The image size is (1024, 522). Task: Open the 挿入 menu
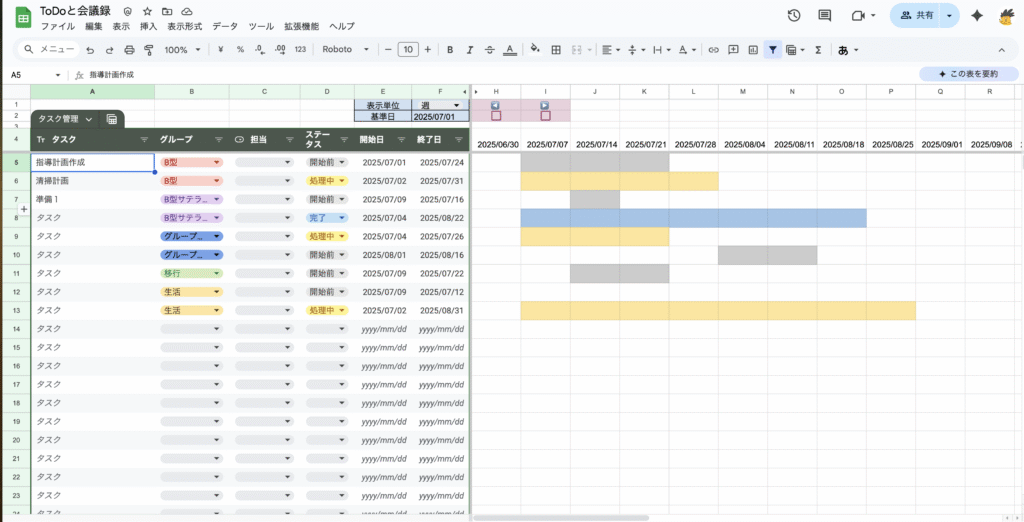click(148, 27)
